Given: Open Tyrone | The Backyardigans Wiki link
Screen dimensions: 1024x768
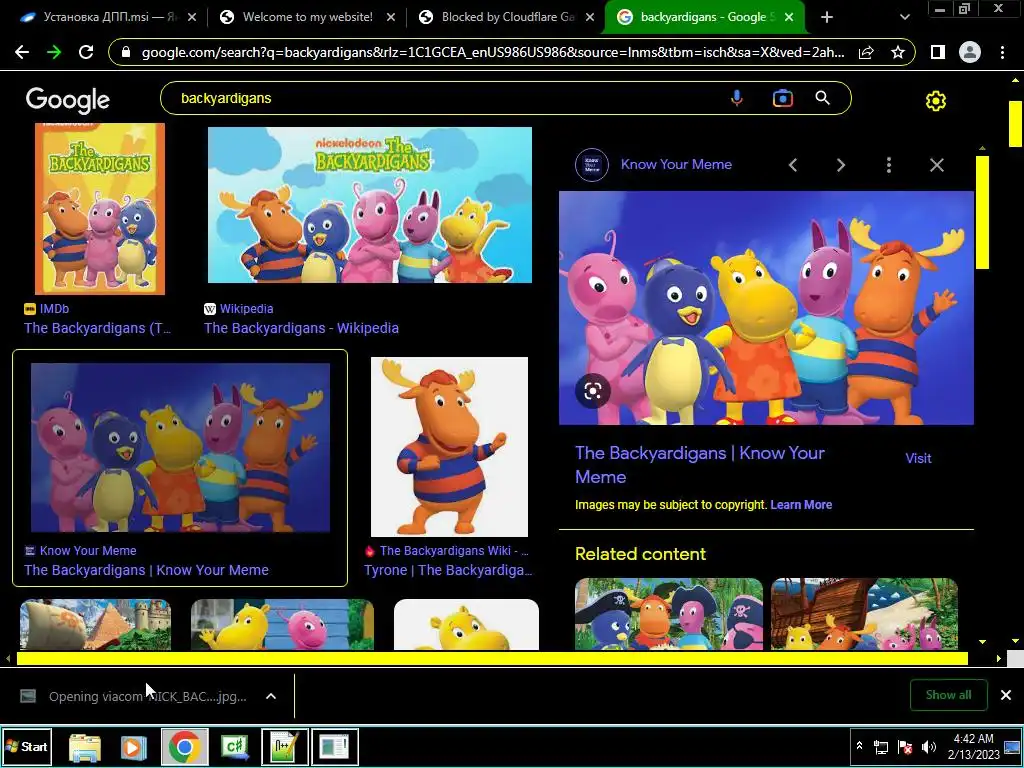Looking at the screenshot, I should point(448,570).
